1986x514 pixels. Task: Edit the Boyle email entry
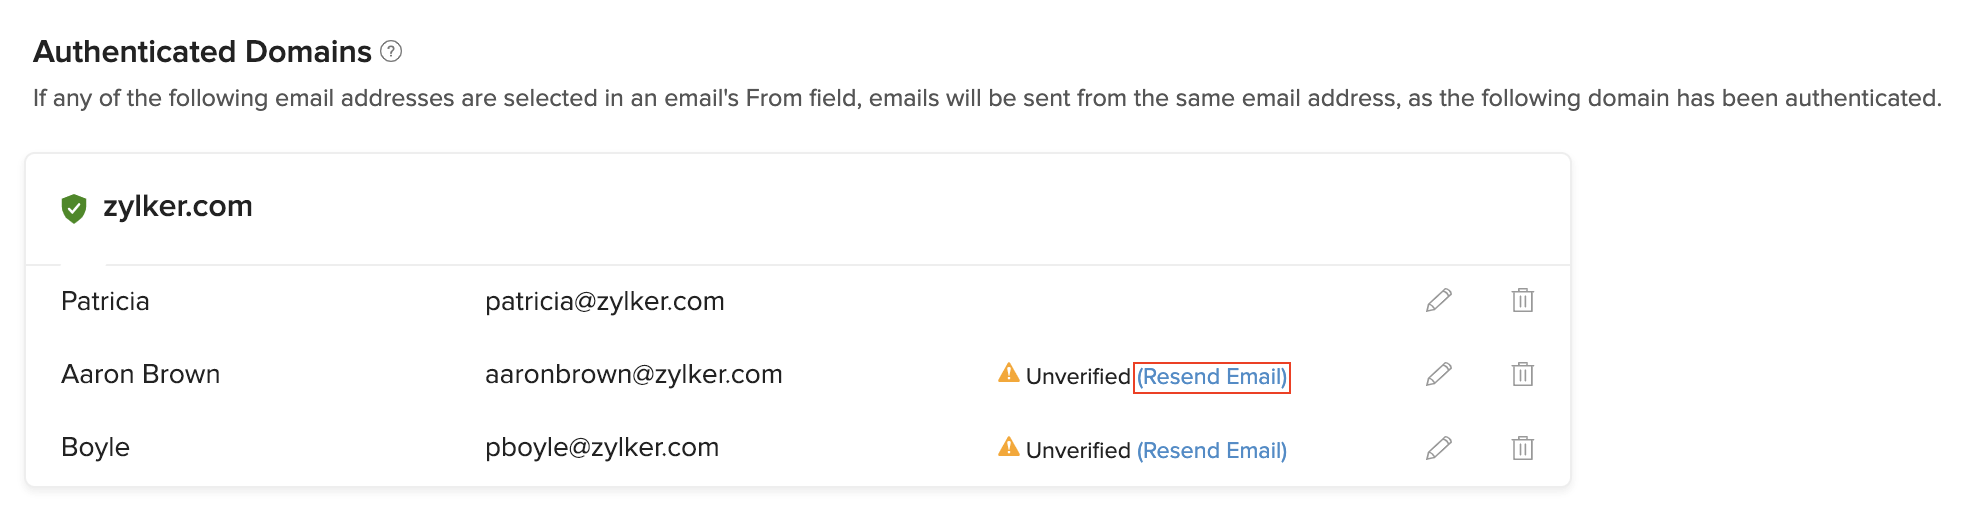click(1438, 448)
